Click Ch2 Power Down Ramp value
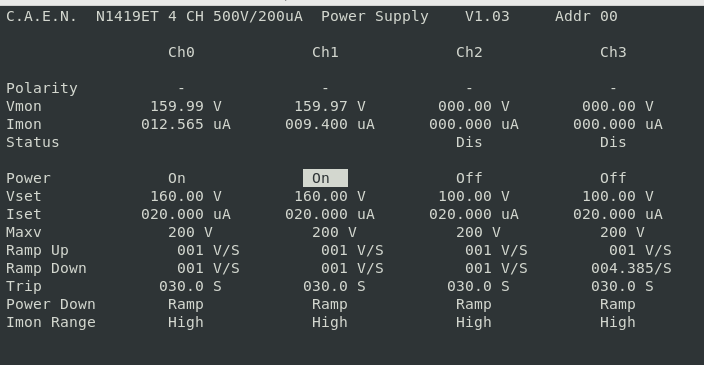The height and width of the screenshot is (365, 704). tap(474, 305)
